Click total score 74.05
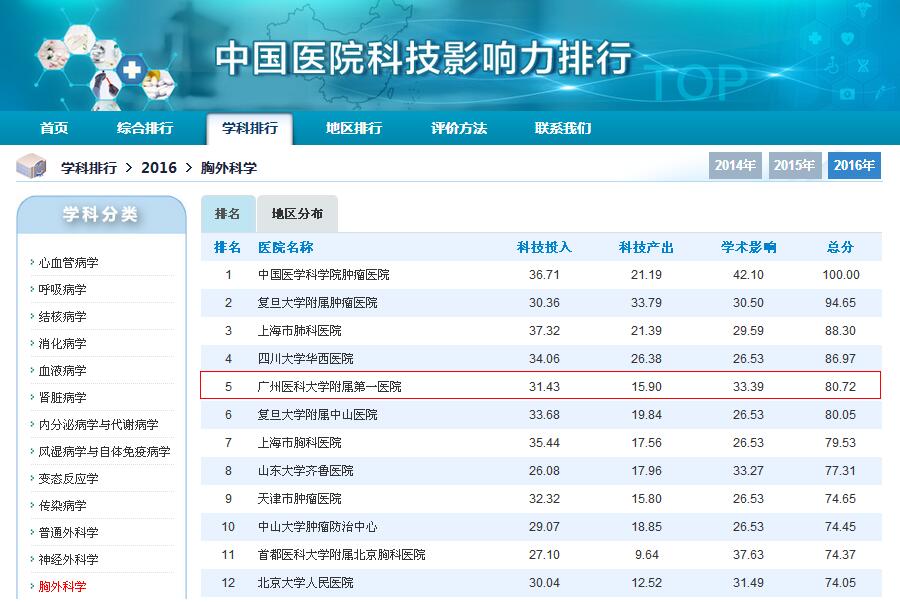900x602 pixels. (x=840, y=583)
